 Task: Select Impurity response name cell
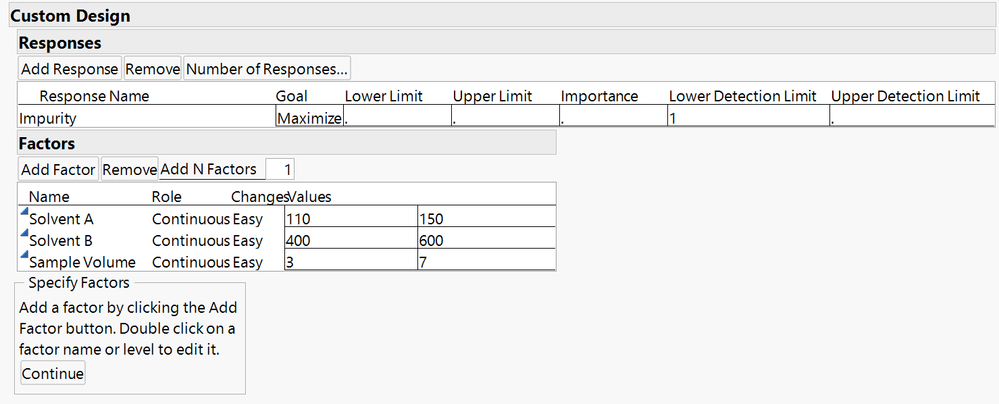147,118
